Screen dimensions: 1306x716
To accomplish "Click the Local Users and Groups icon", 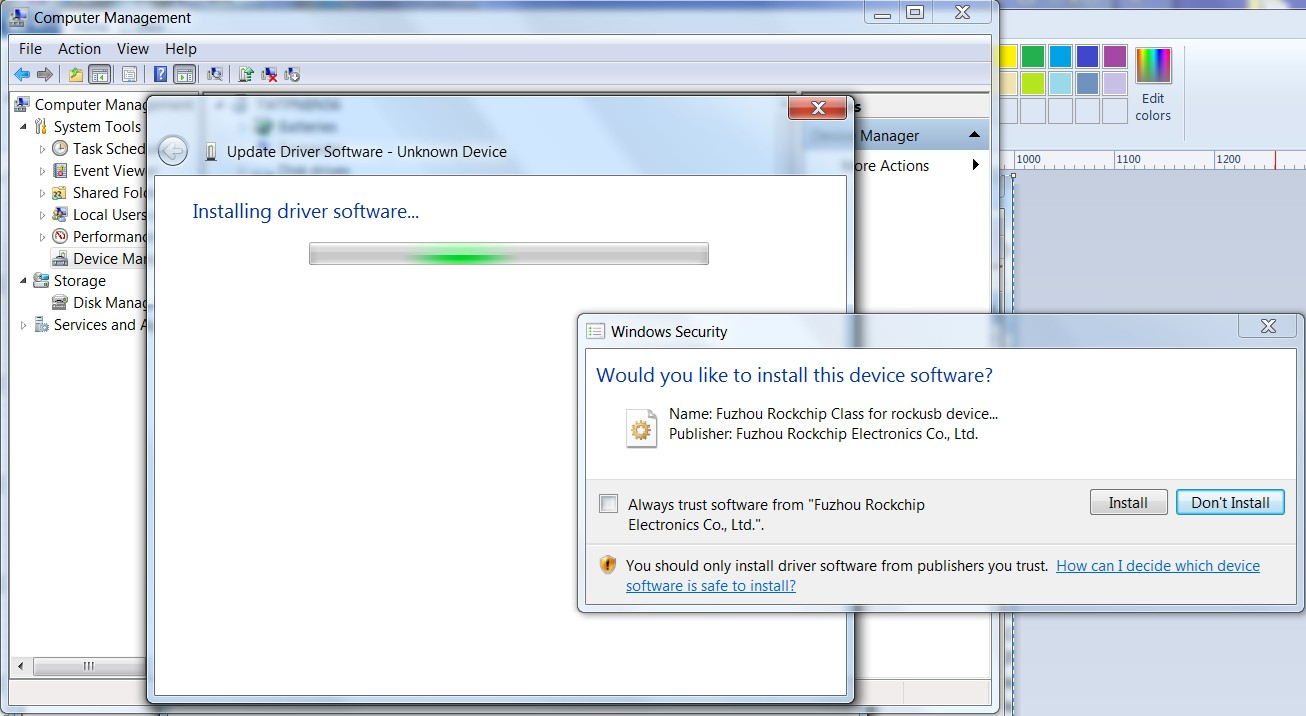I will coord(60,214).
